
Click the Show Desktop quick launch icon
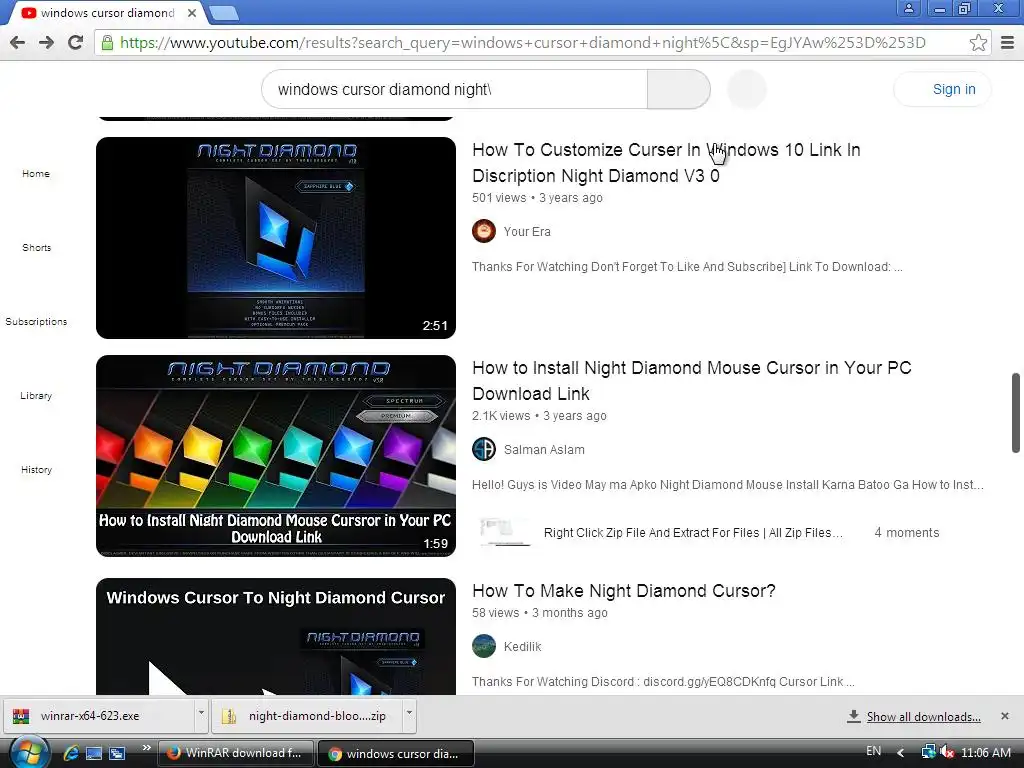click(94, 753)
